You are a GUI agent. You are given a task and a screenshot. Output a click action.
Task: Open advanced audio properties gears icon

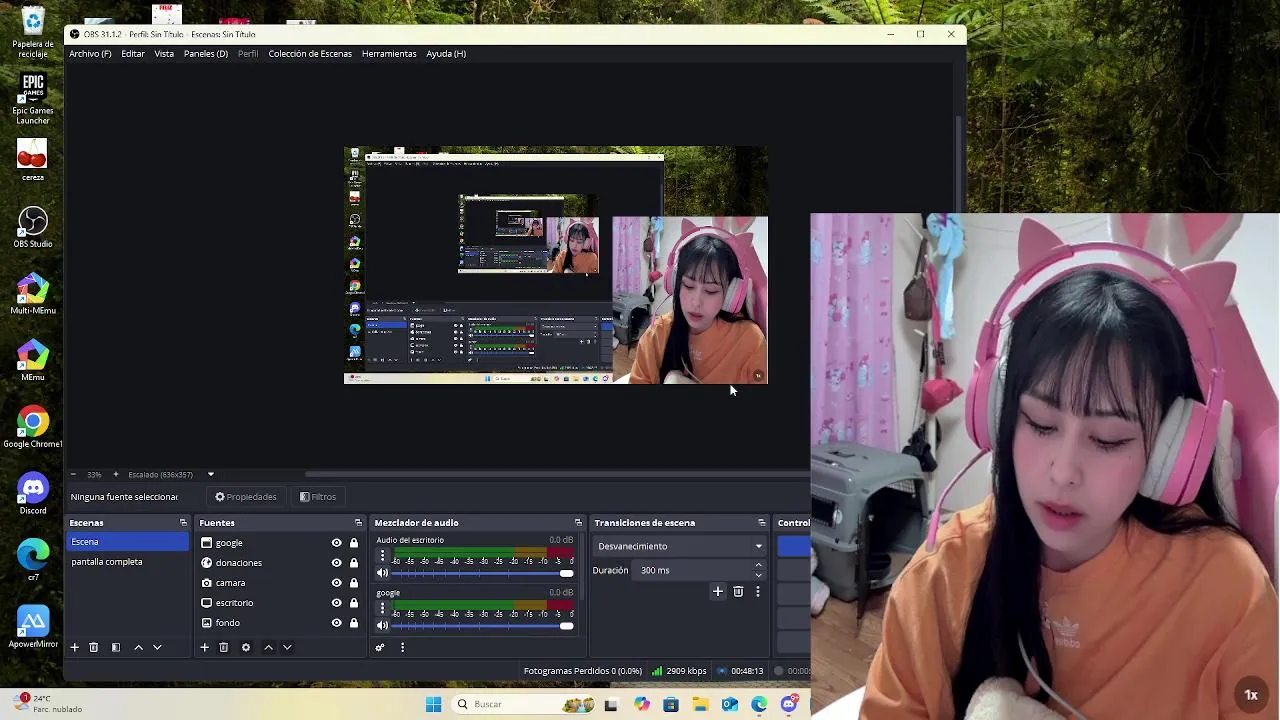(380, 647)
